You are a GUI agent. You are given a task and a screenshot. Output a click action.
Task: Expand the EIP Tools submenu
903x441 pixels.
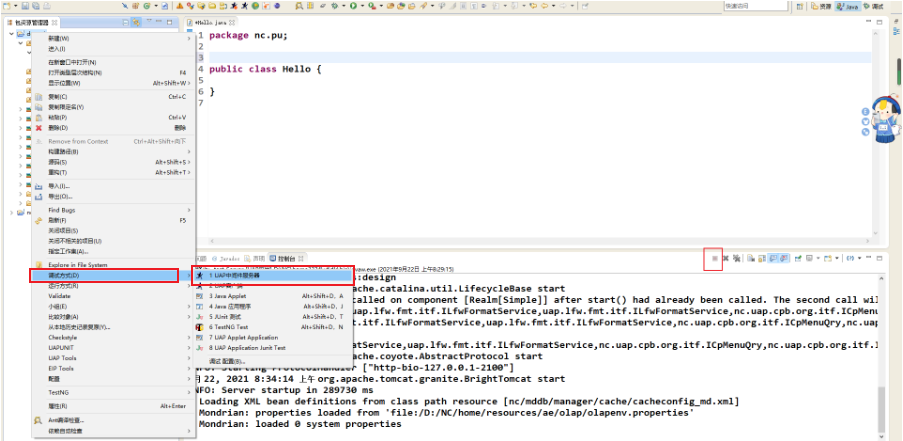click(112, 368)
